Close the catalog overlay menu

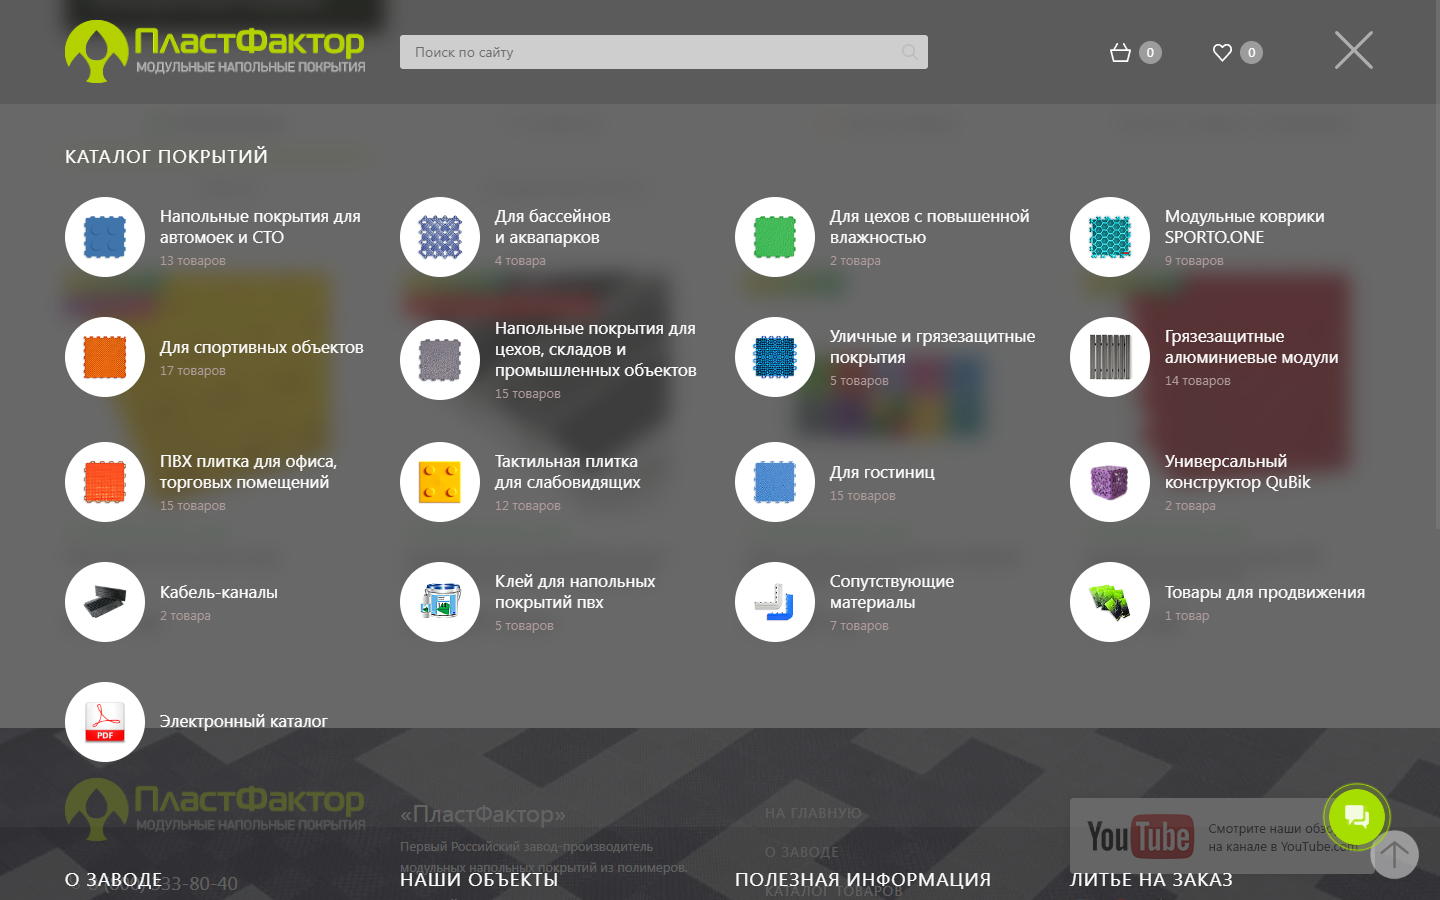point(1353,50)
